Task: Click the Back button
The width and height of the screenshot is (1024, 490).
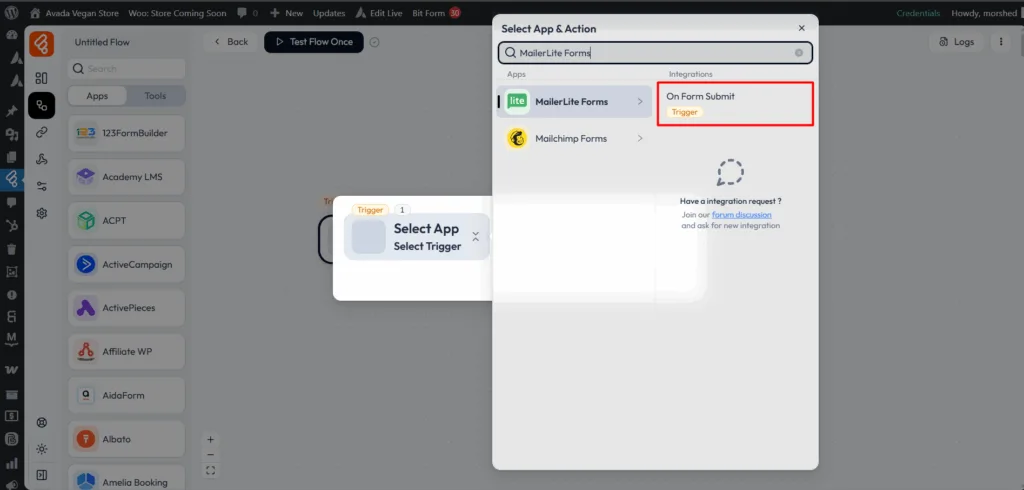Action: click(x=231, y=42)
